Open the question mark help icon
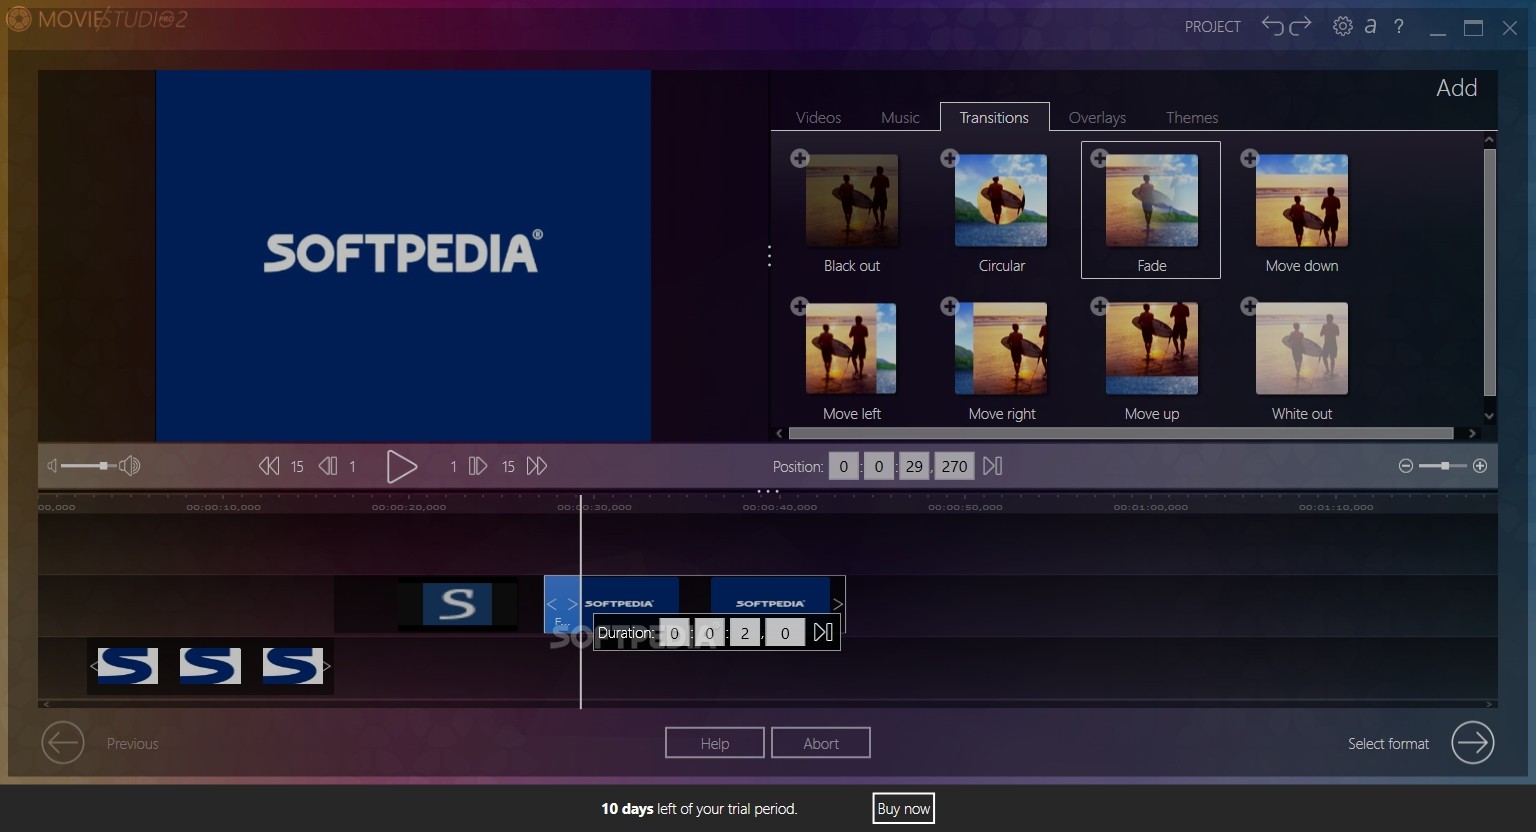Viewport: 1536px width, 832px height. 1399,26
